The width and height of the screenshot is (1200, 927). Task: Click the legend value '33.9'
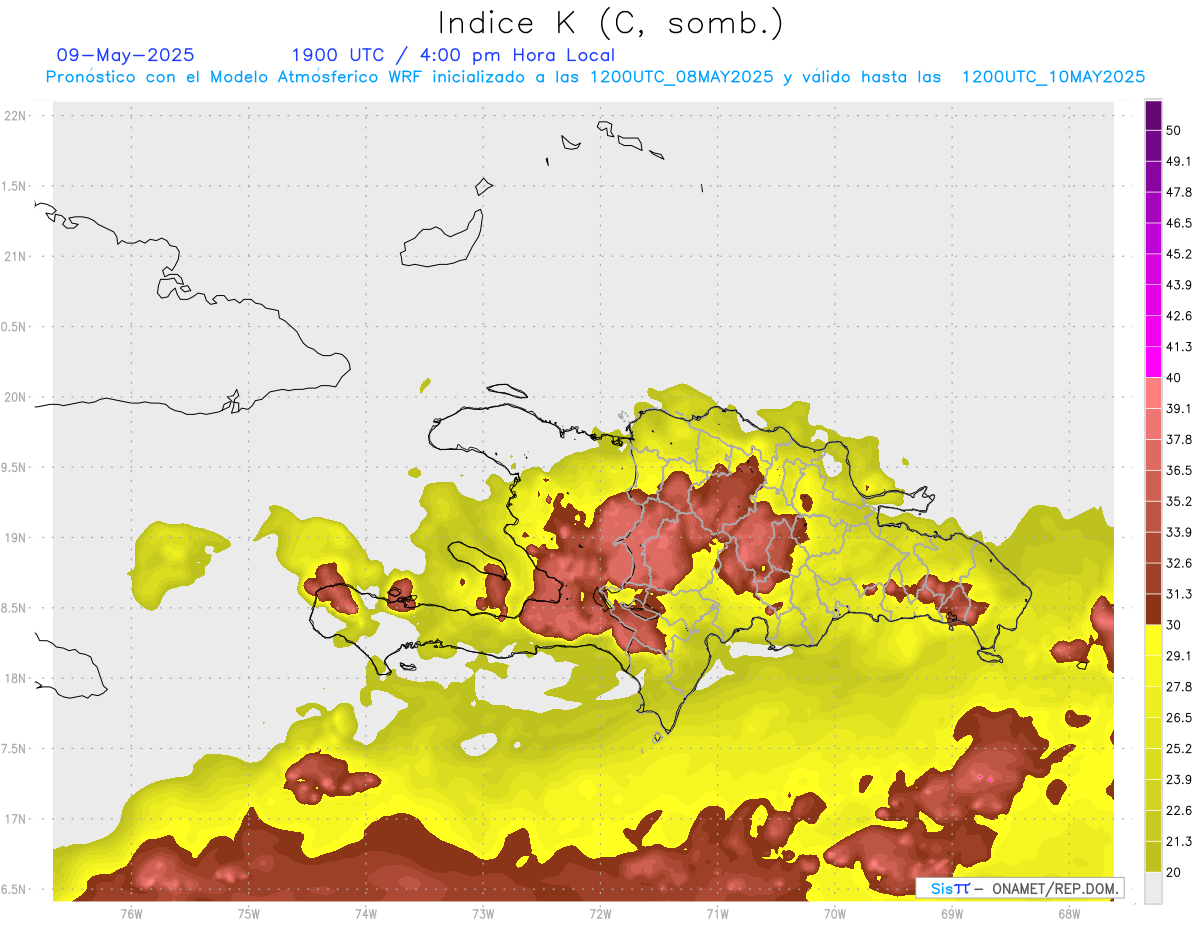(x=1178, y=532)
